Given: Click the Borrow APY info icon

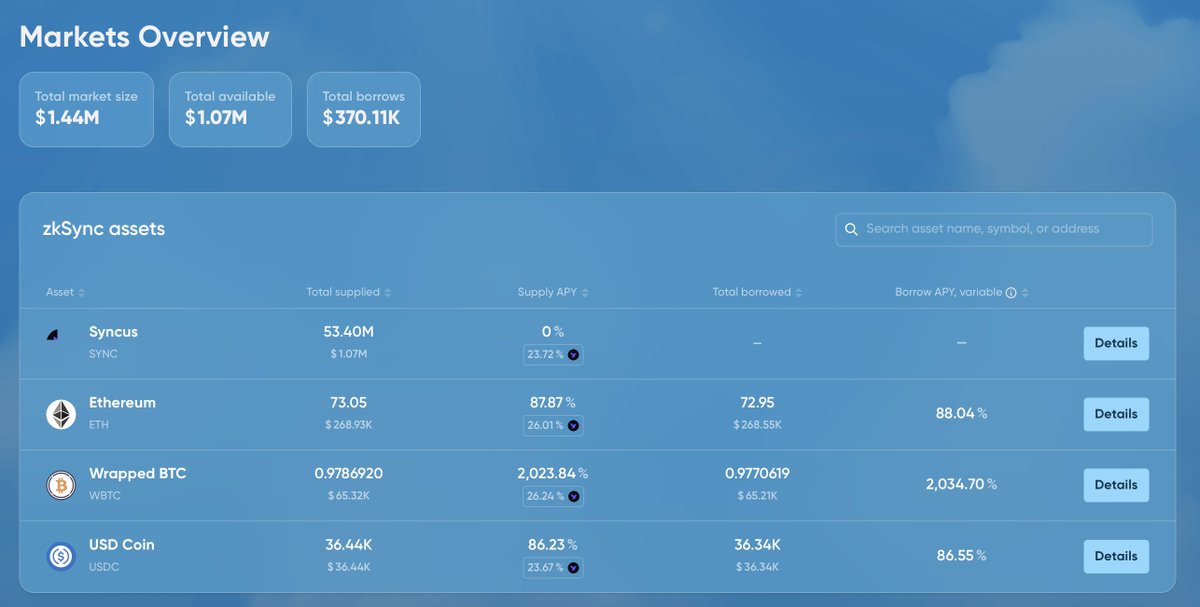Looking at the screenshot, I should [x=1011, y=293].
